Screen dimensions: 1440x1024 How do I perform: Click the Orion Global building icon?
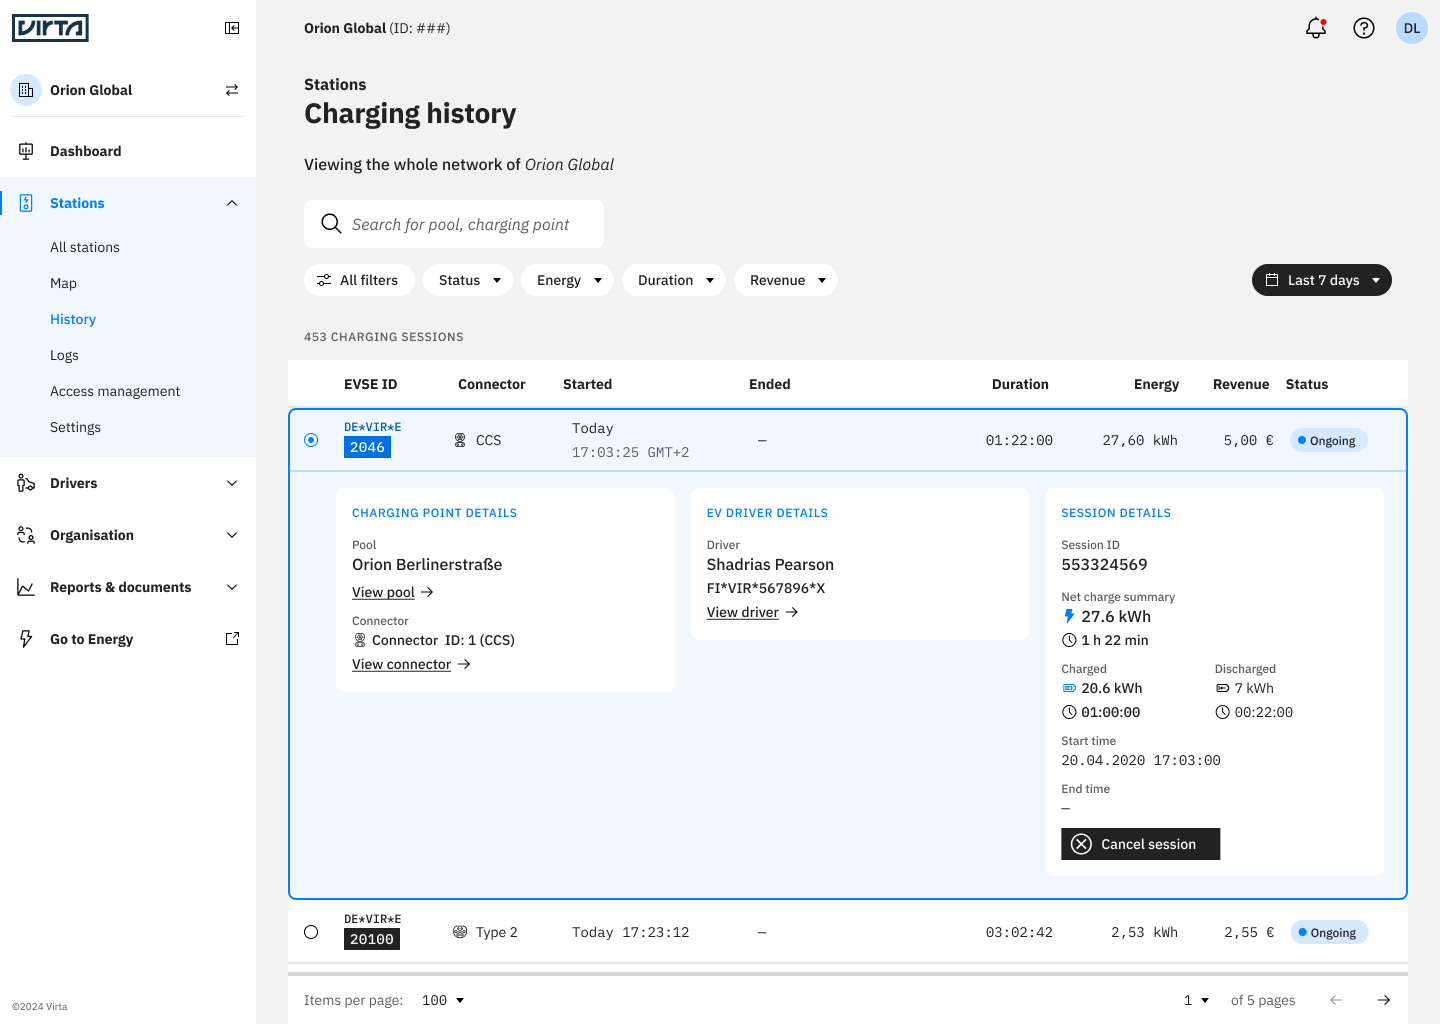point(26,90)
